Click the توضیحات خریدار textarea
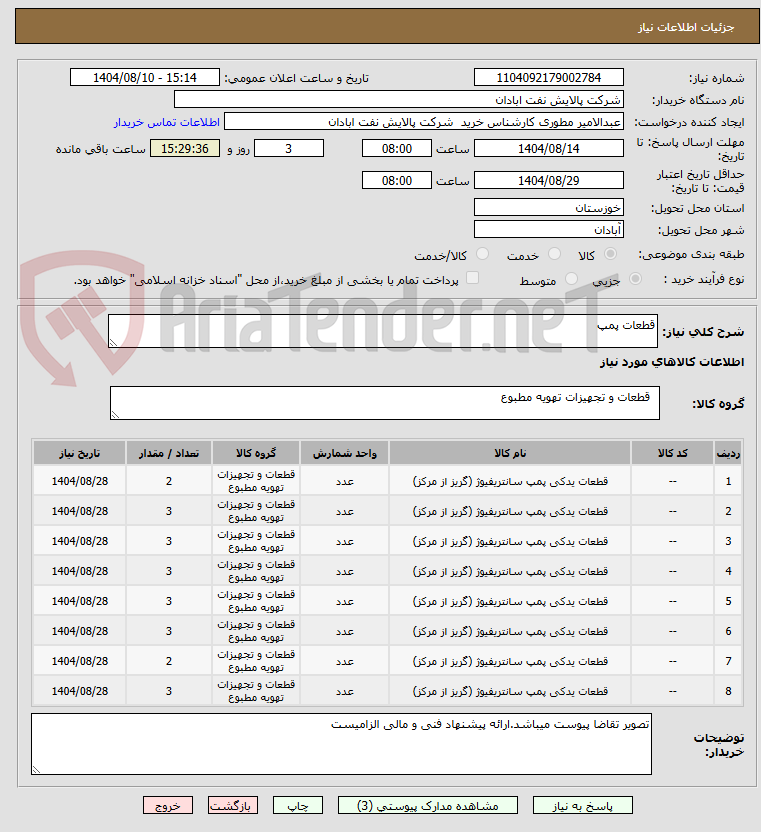Screen dimensions: 761x832 click(341, 744)
